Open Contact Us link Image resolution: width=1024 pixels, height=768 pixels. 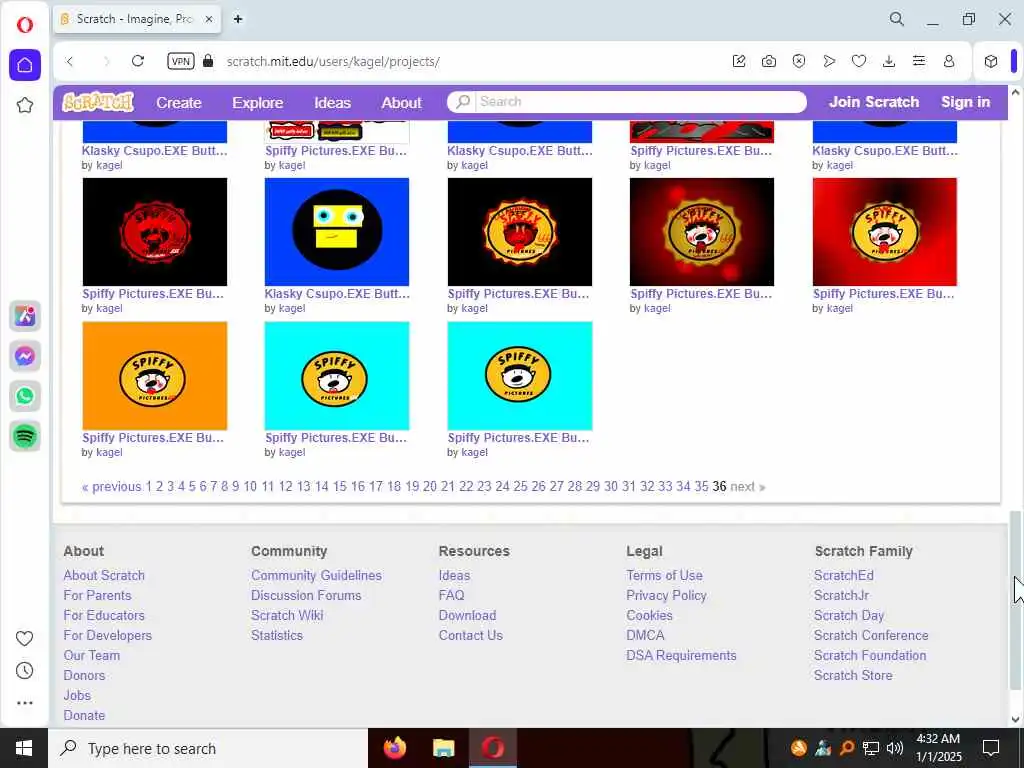(470, 635)
